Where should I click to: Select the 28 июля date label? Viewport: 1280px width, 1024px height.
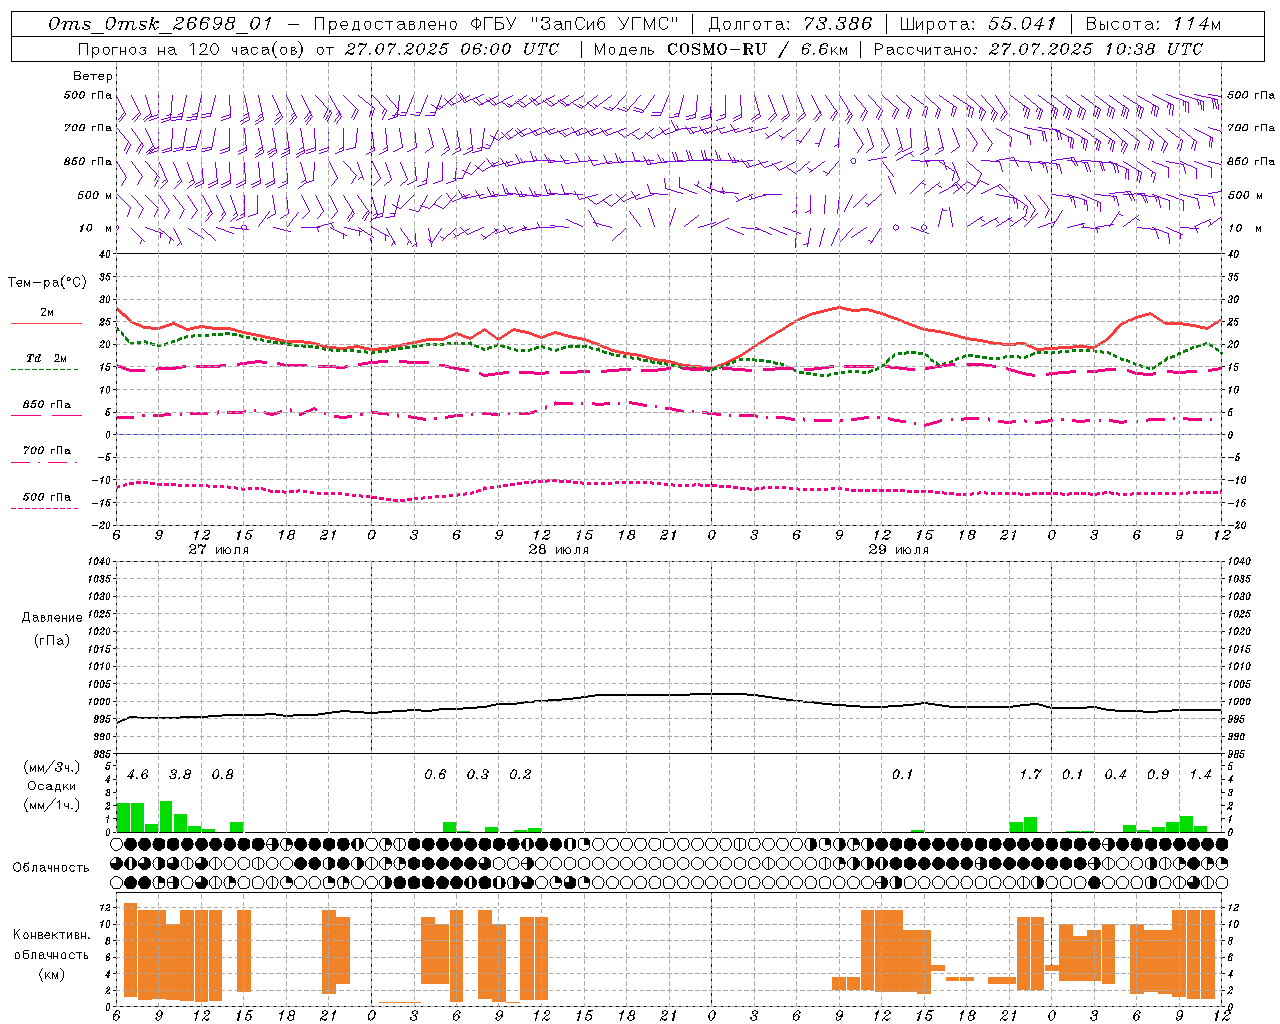[559, 550]
